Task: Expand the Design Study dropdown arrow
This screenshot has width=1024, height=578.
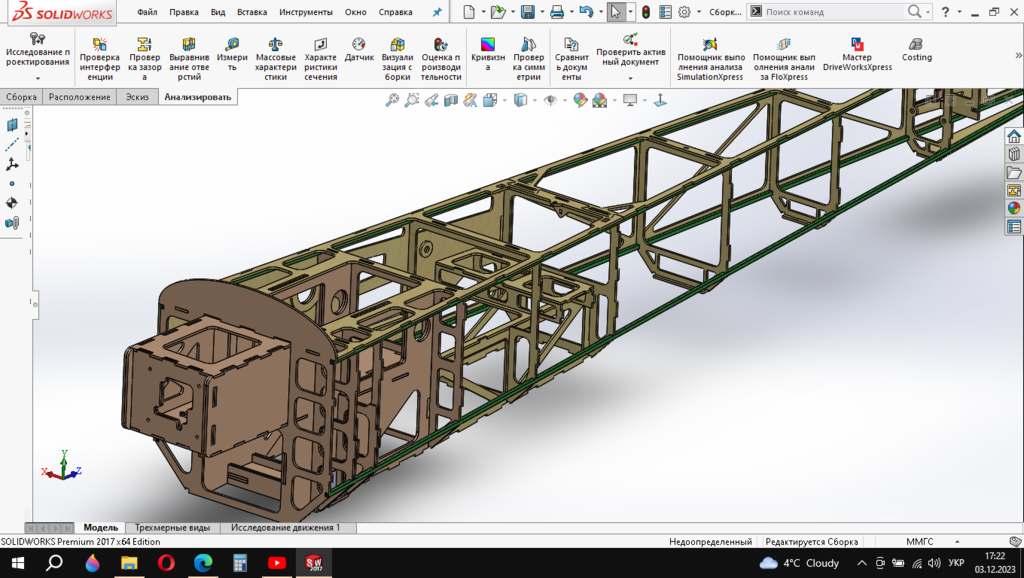Action: [38, 78]
